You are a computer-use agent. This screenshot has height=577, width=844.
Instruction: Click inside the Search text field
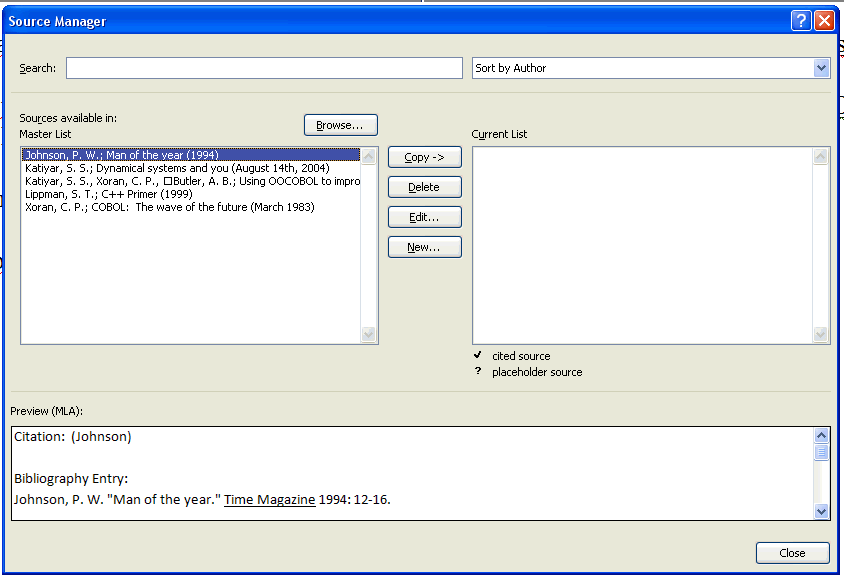tap(264, 68)
